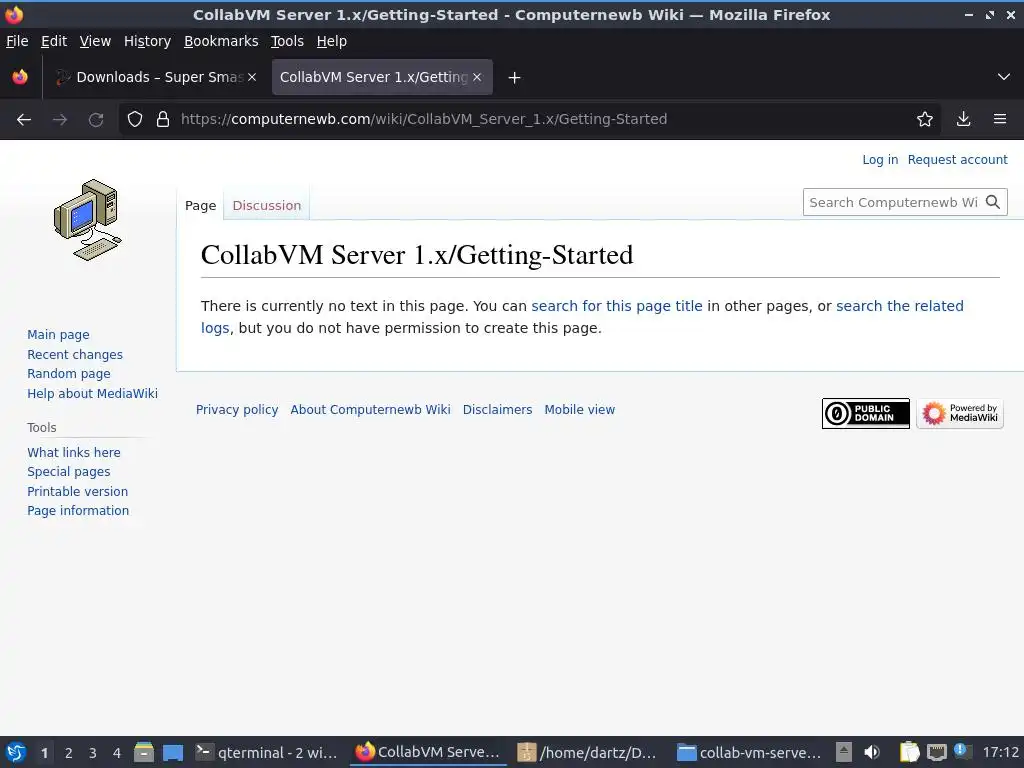1024x768 pixels.
Task: Click the search magnifier button
Action: click(993, 202)
